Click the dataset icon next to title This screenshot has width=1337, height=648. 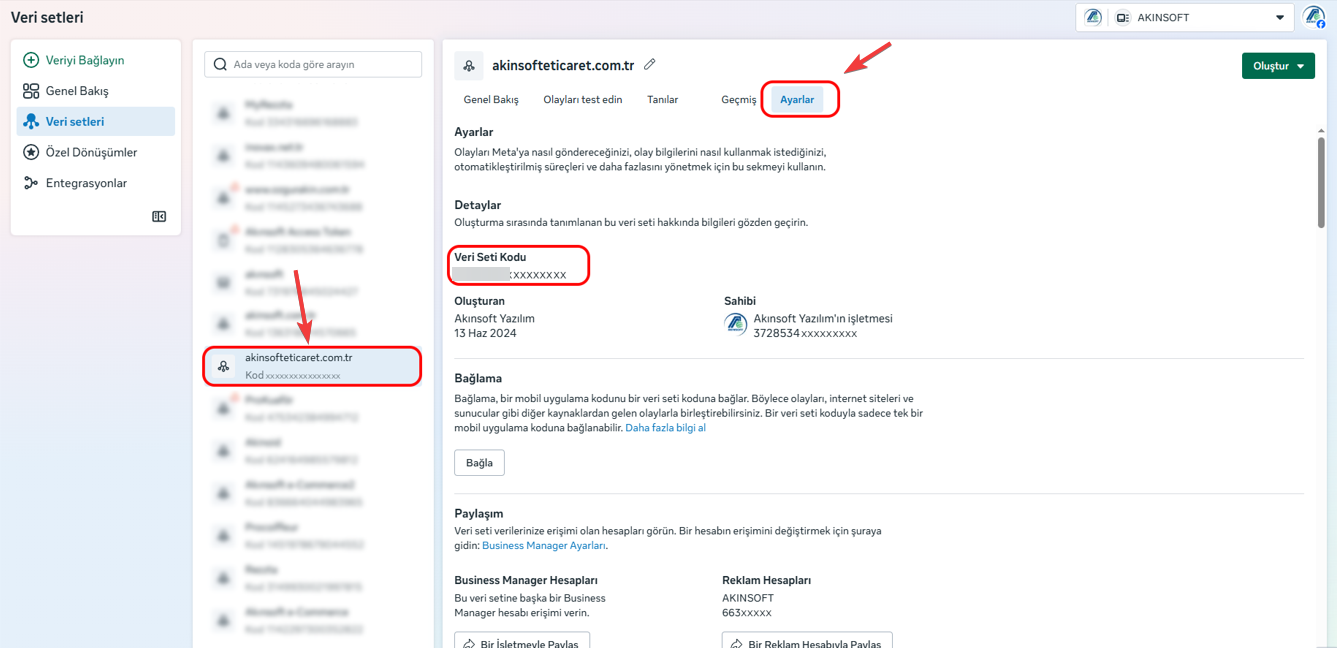pos(469,66)
